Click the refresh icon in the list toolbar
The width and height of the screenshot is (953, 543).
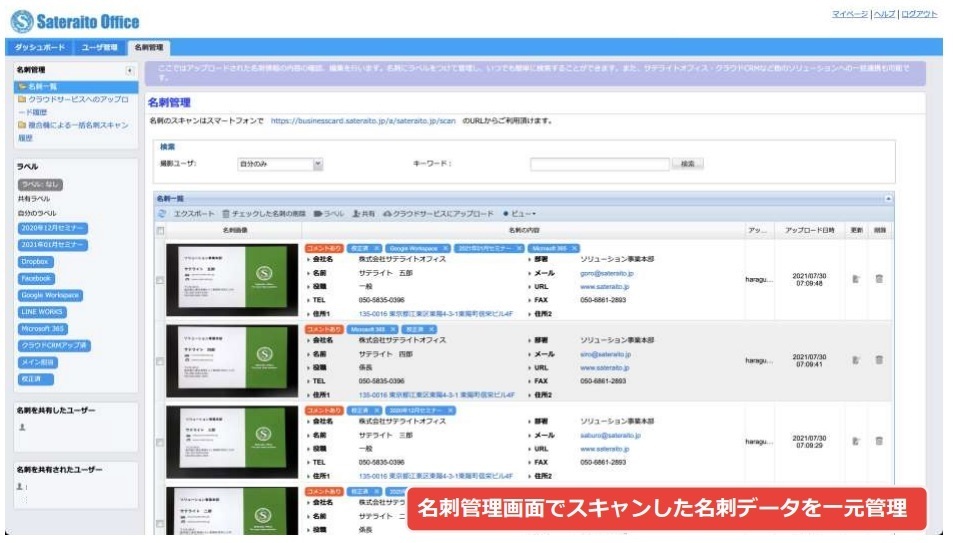coord(162,213)
